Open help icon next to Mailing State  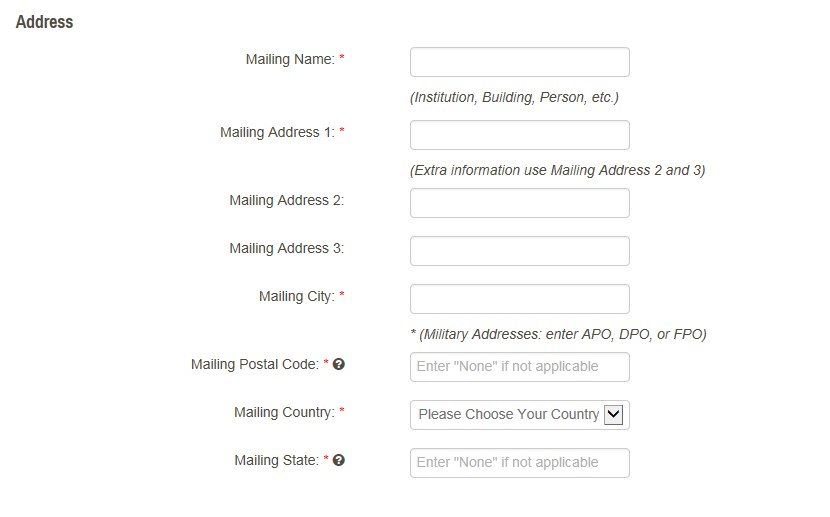point(339,461)
